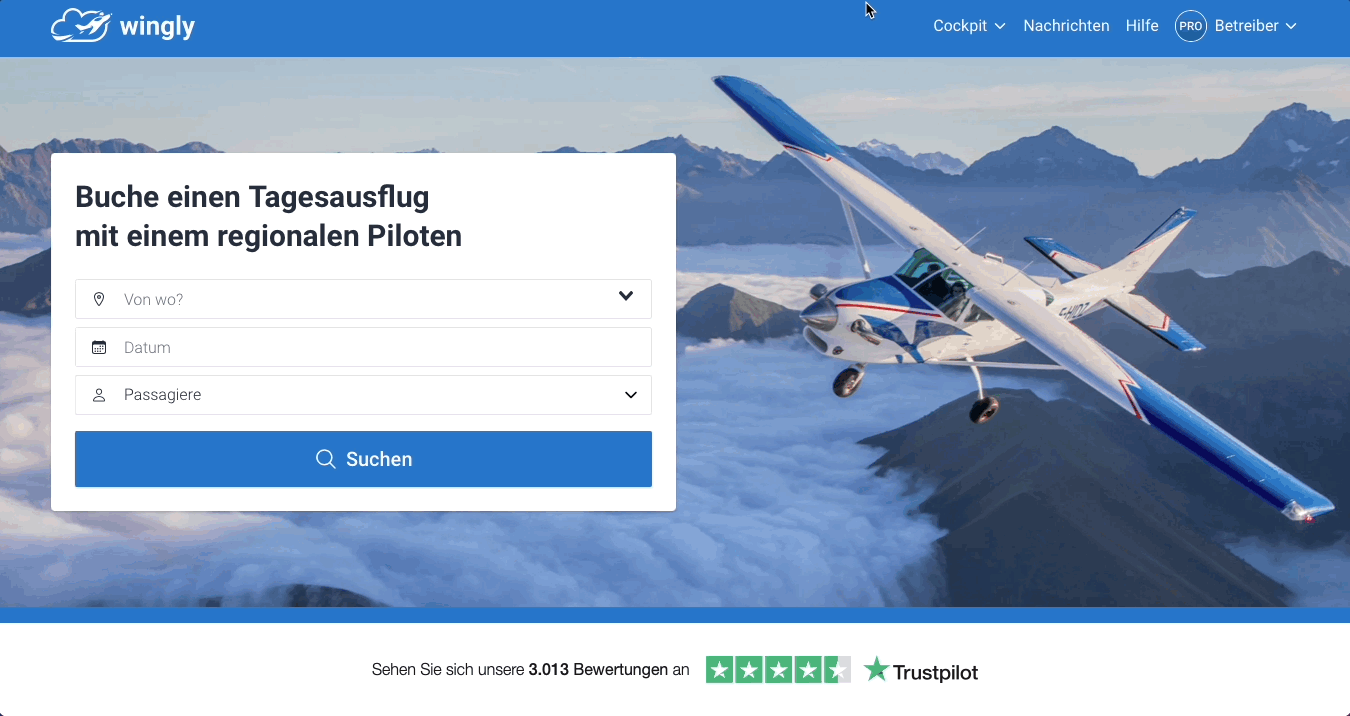Open Nachrichten in the top navigation
1350x716 pixels.
1066,26
